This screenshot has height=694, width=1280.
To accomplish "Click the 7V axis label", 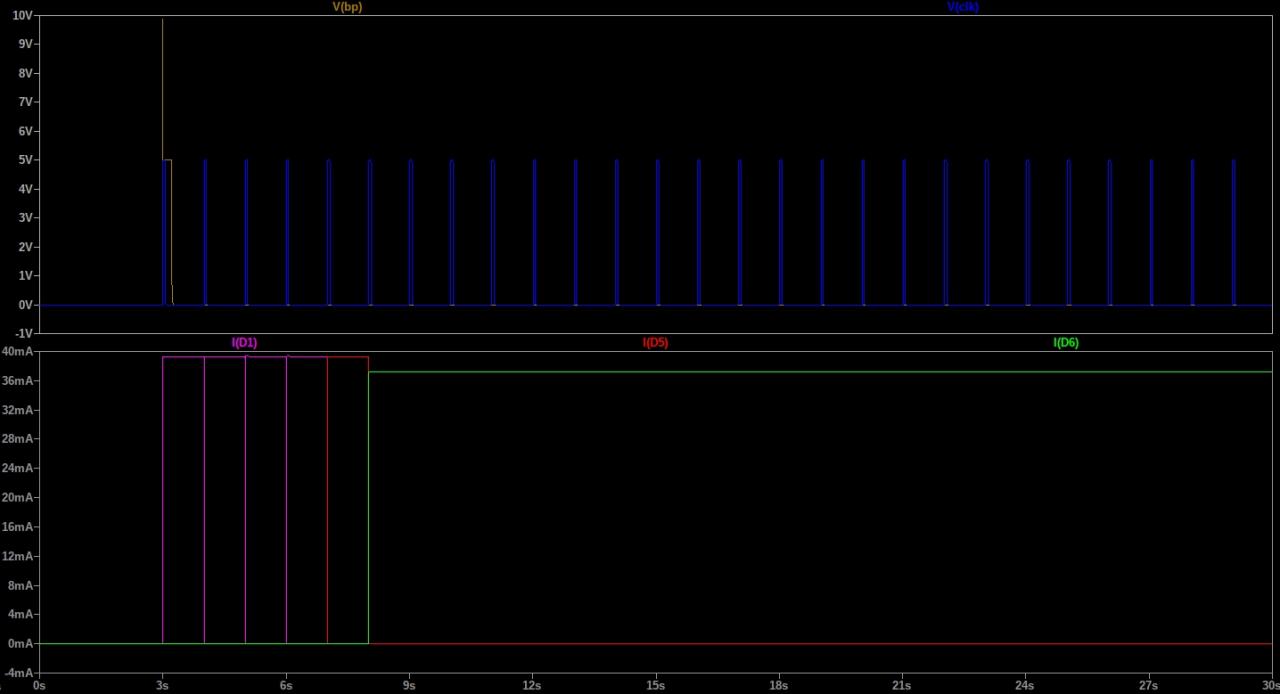I will (27, 103).
